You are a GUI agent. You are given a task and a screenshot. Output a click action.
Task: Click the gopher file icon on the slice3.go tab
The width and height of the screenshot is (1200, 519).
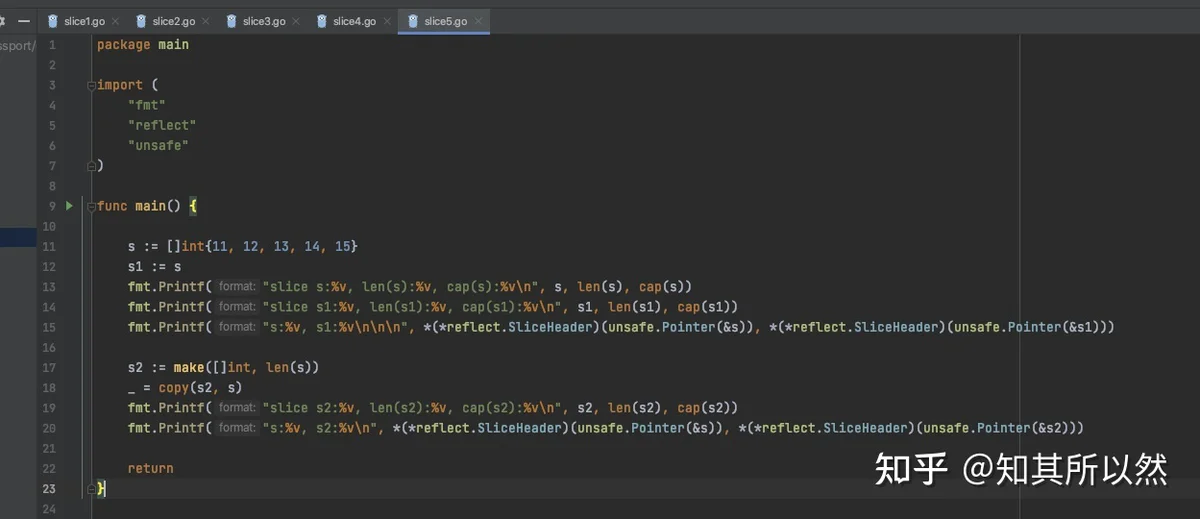pyautogui.click(x=232, y=21)
